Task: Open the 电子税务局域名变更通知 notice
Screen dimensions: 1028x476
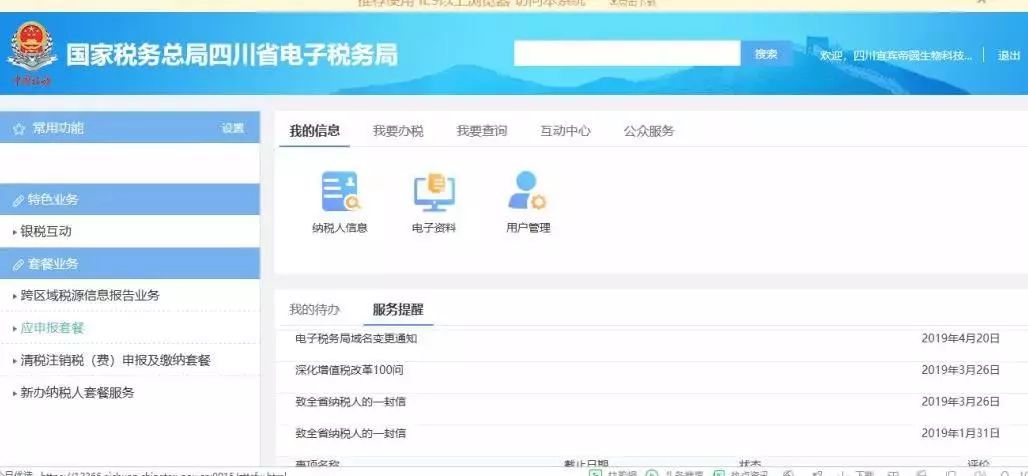Action: (x=356, y=338)
